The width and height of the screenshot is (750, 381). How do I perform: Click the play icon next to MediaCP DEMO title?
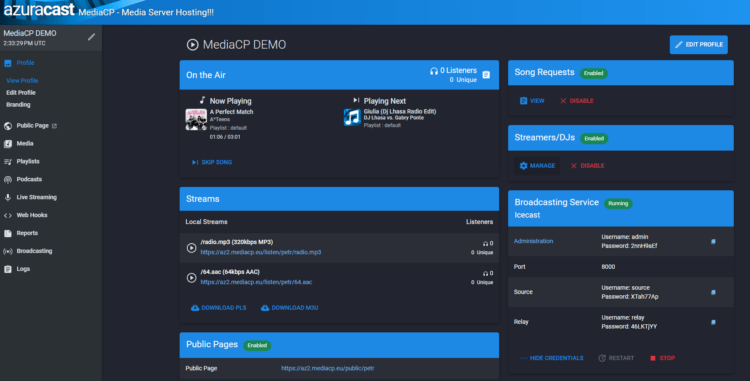[x=192, y=45]
